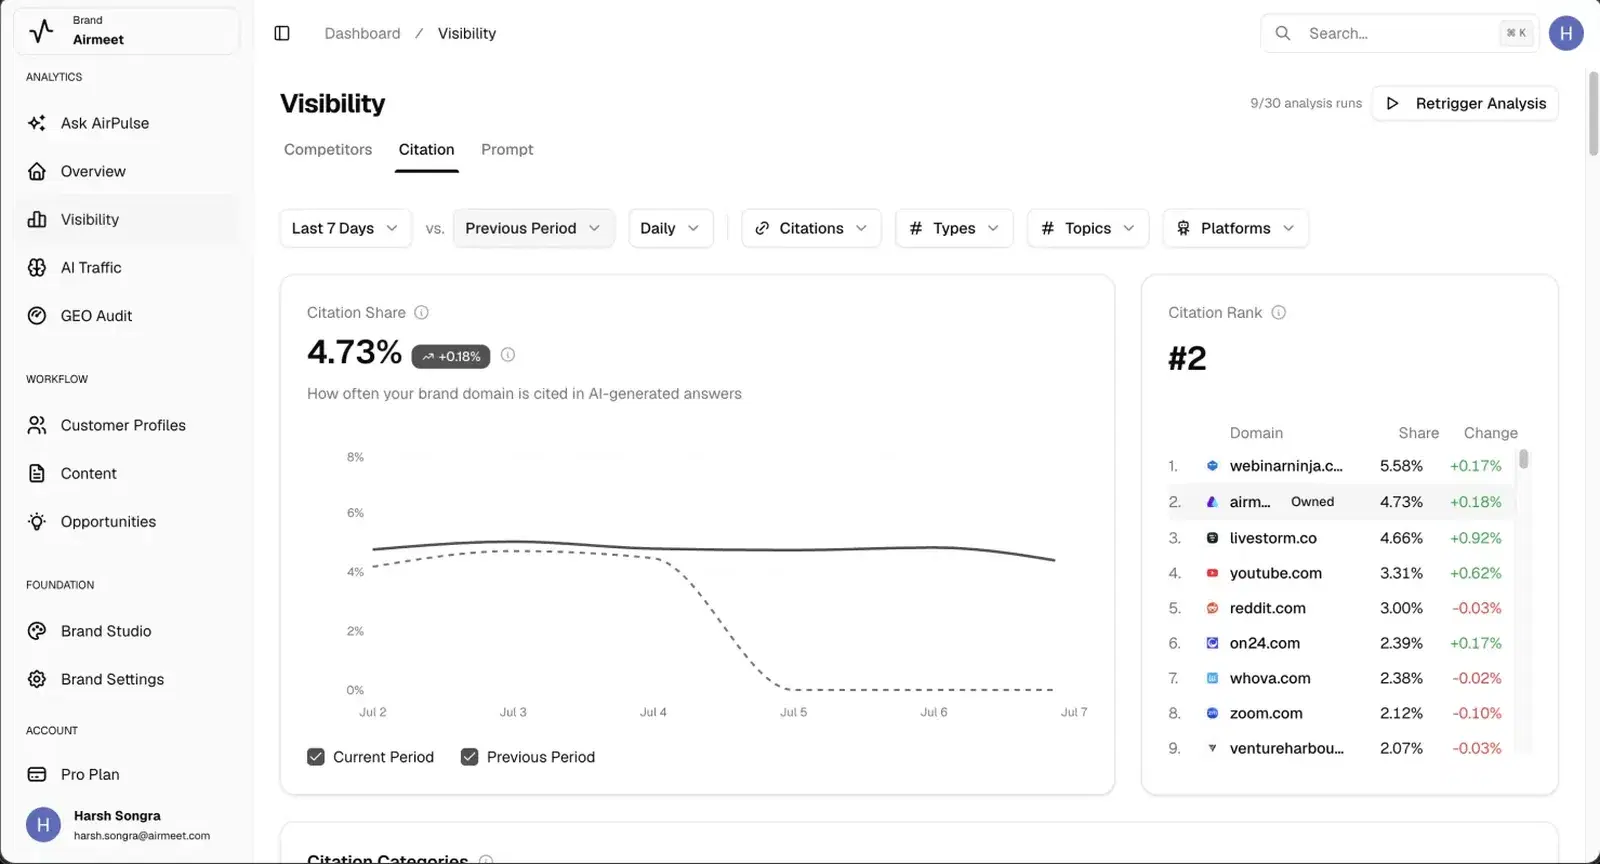Click the Visibility bar chart icon
The height and width of the screenshot is (864, 1600).
click(37, 219)
